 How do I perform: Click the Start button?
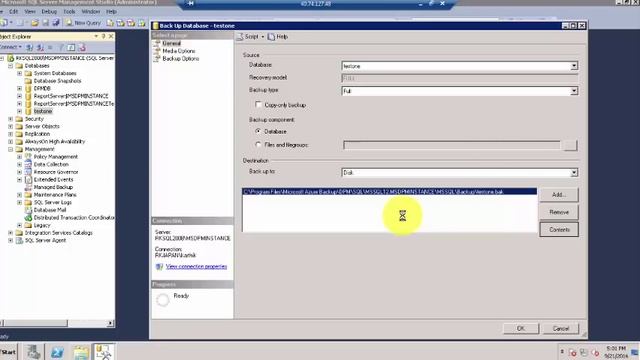[9, 351]
